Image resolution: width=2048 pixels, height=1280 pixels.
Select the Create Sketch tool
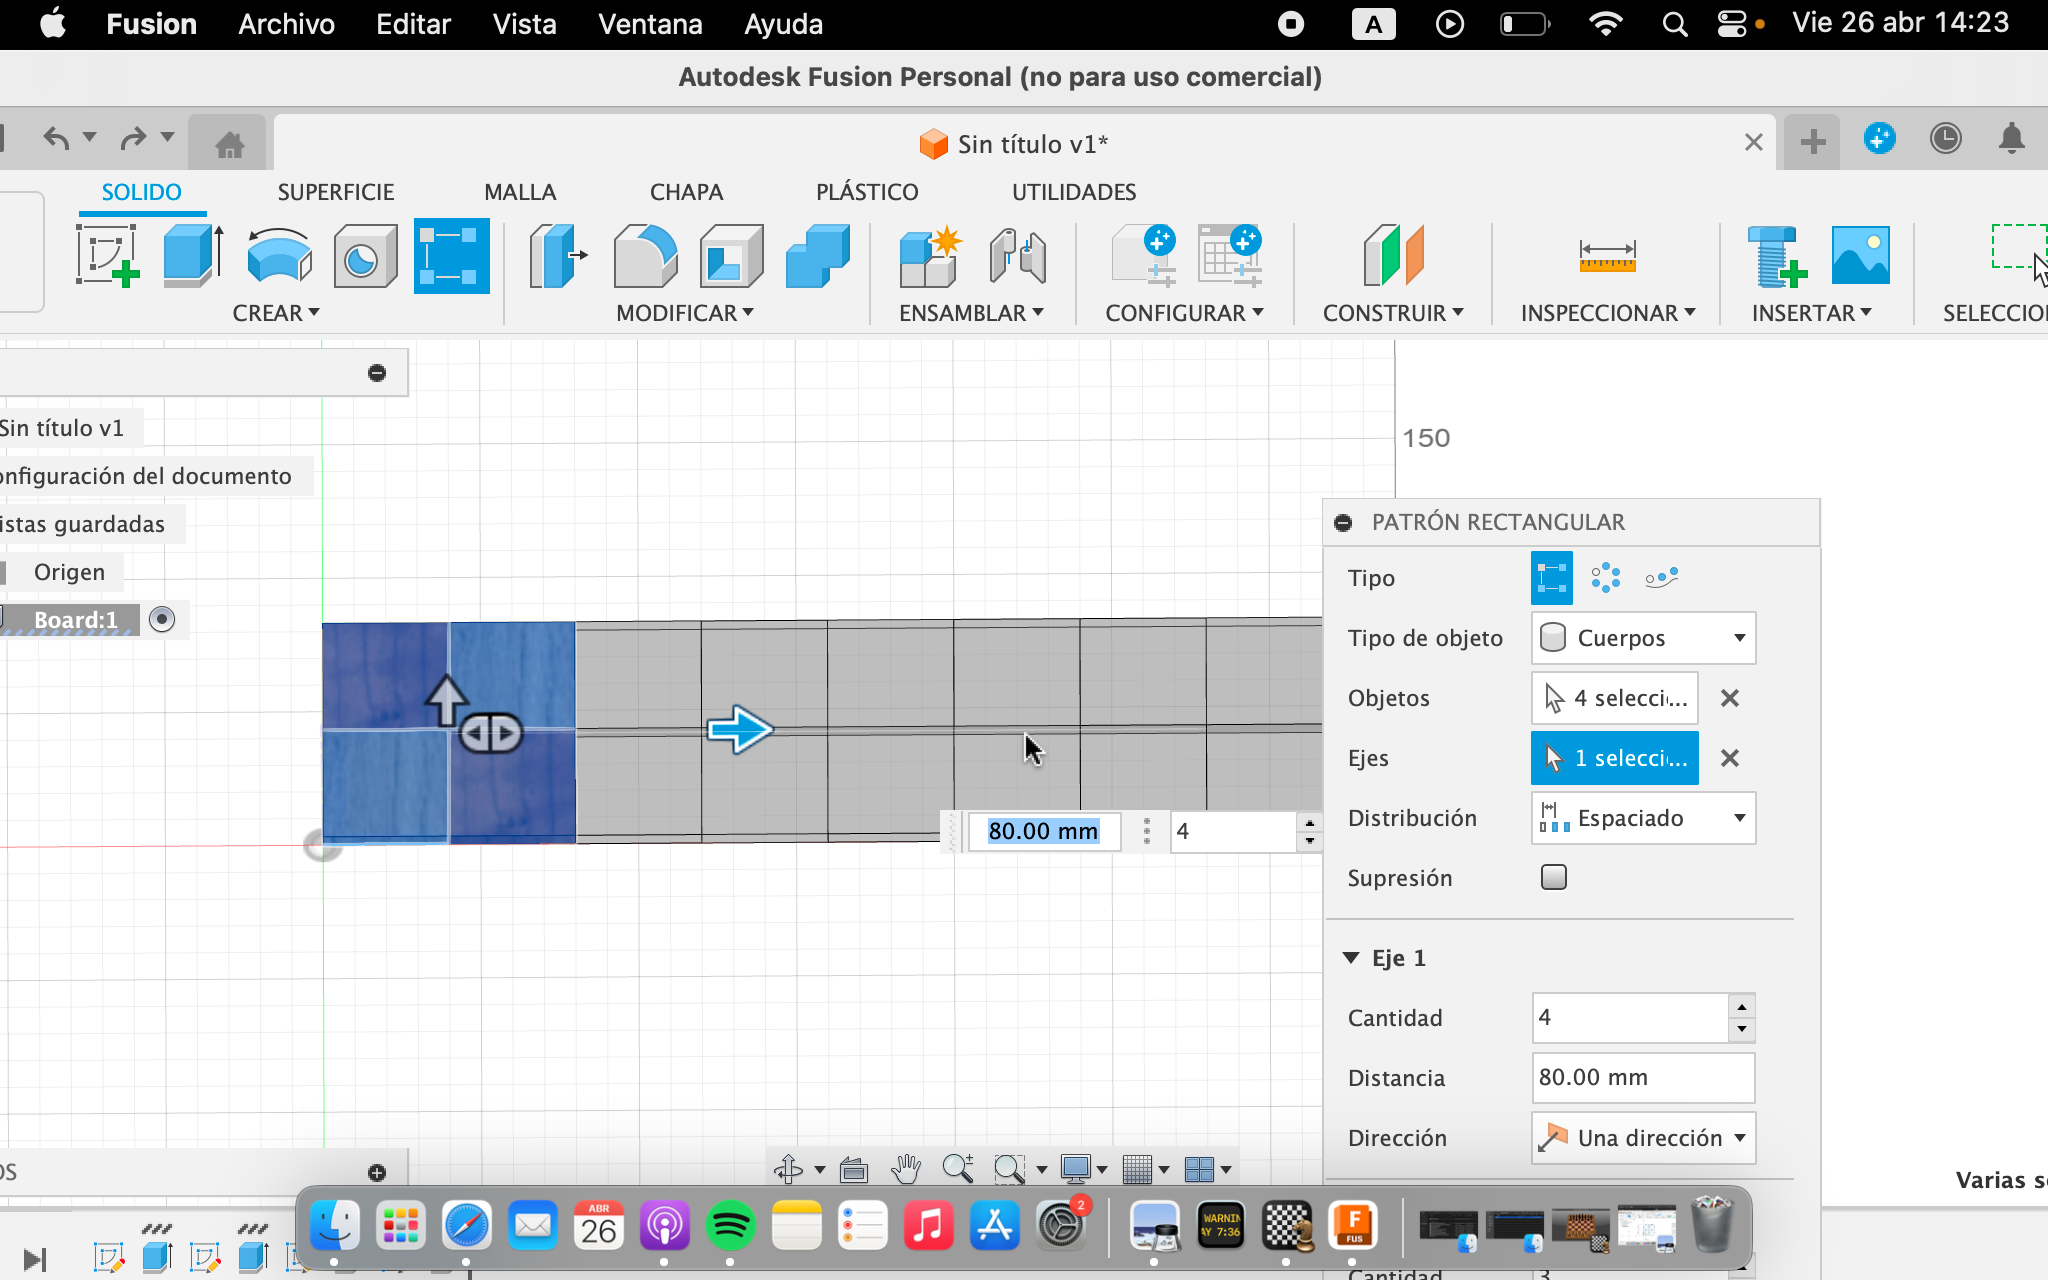(x=107, y=255)
